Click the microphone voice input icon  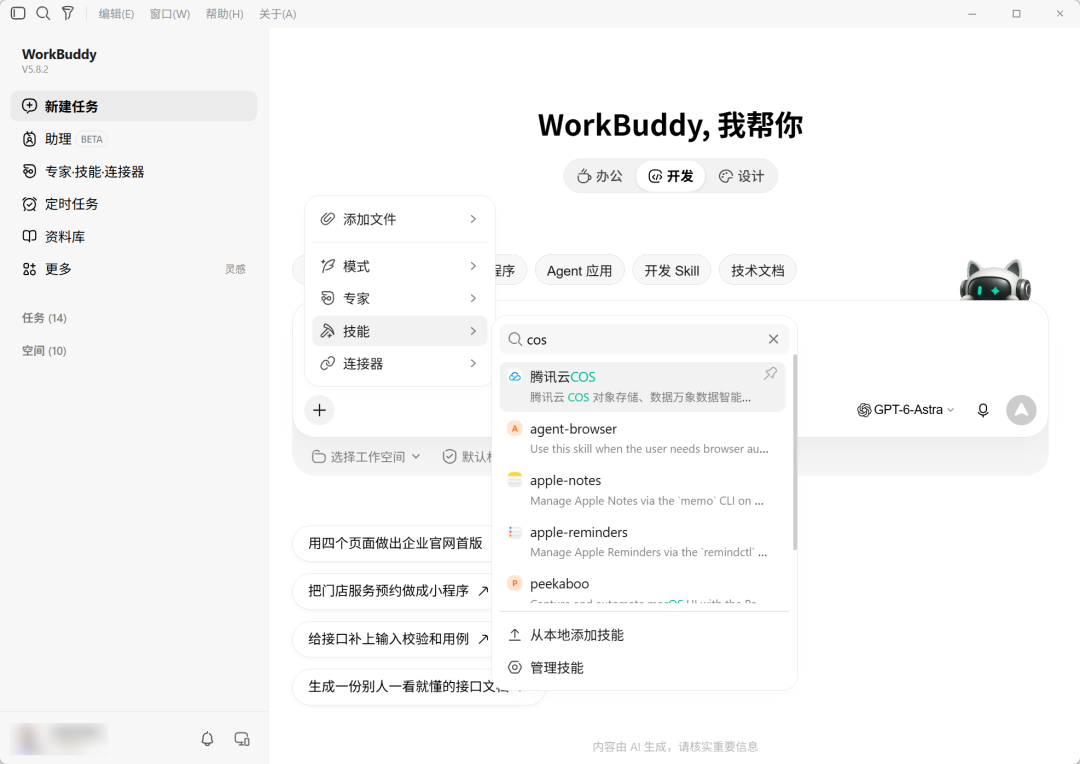pos(983,411)
